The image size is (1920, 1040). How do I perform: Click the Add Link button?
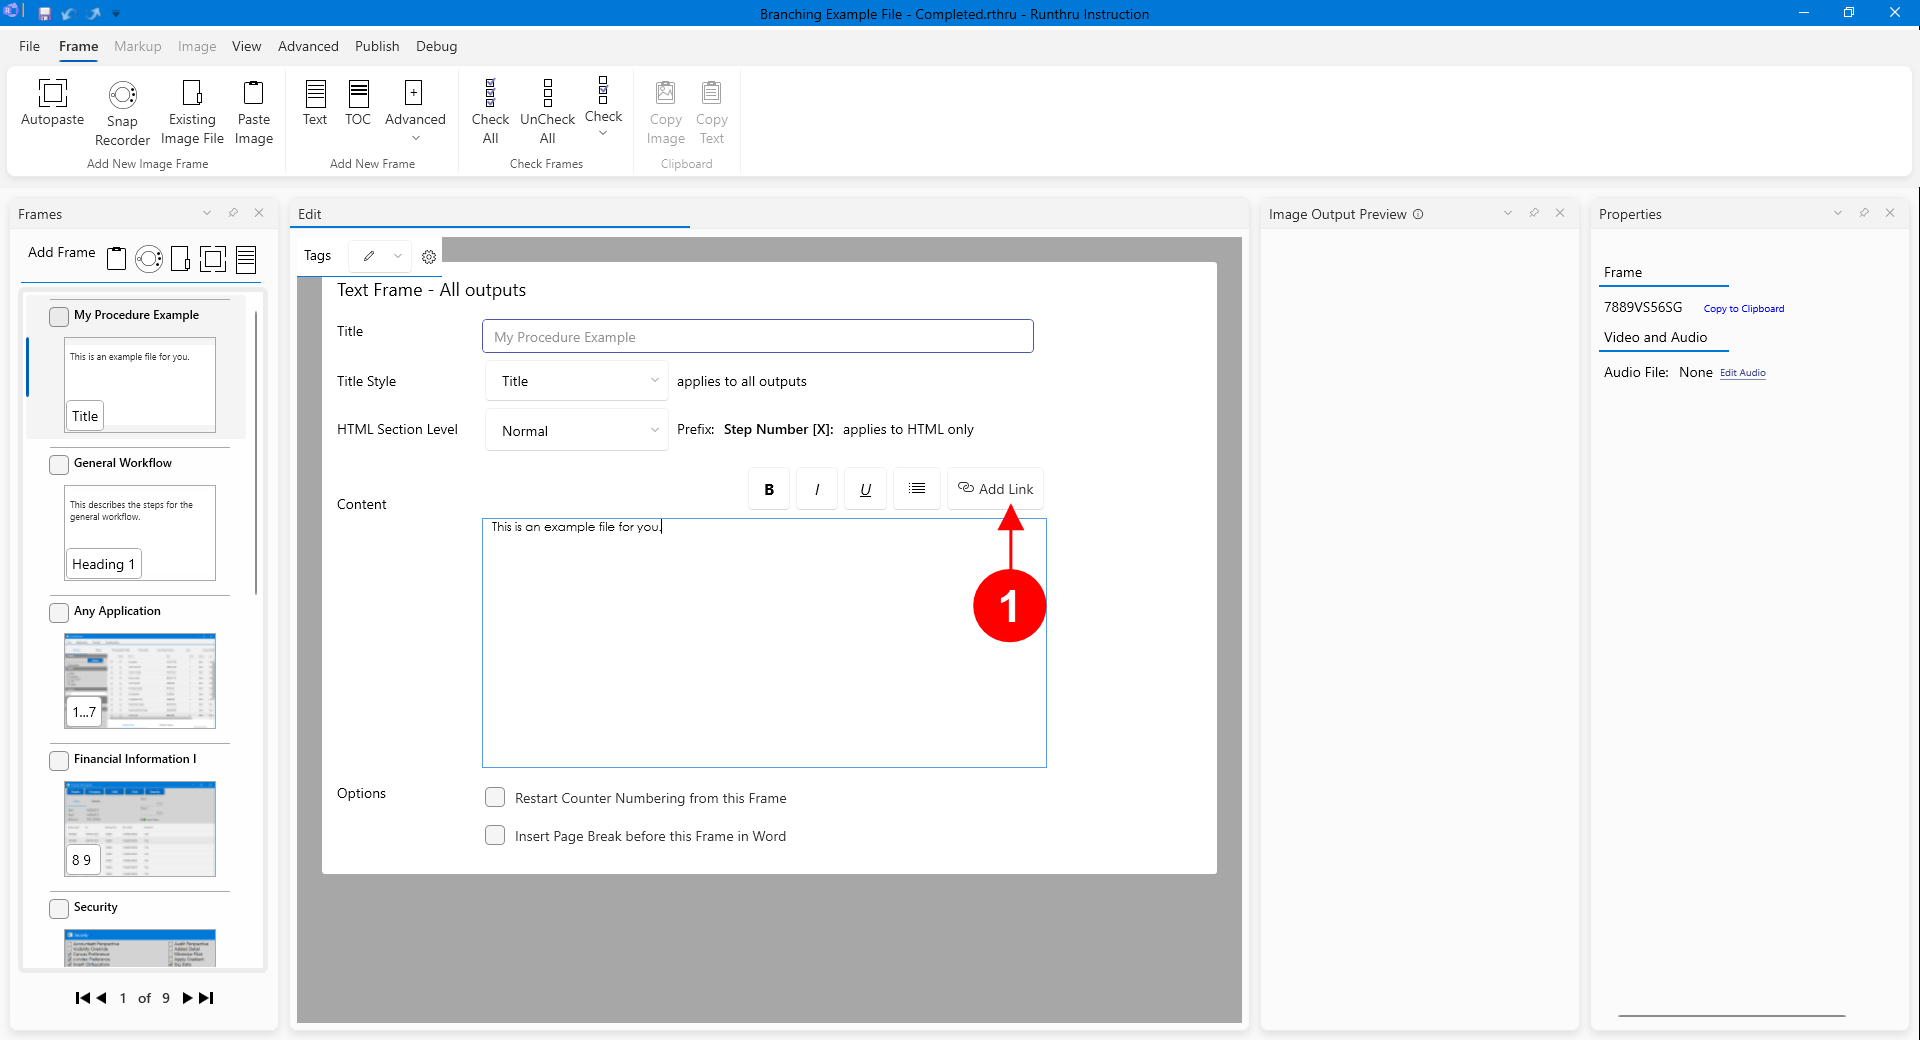(x=995, y=489)
